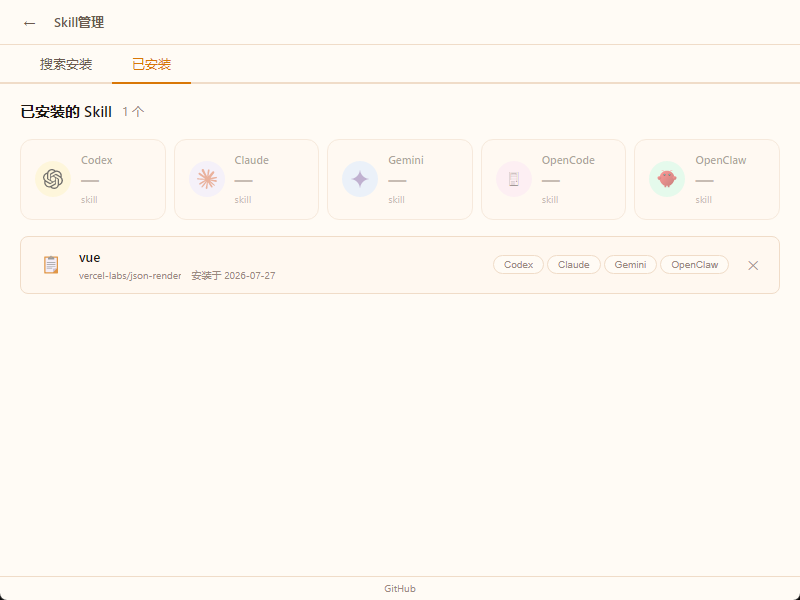Screen dimensions: 800x600
Task: Select the 已安装 tab
Action: tap(152, 64)
